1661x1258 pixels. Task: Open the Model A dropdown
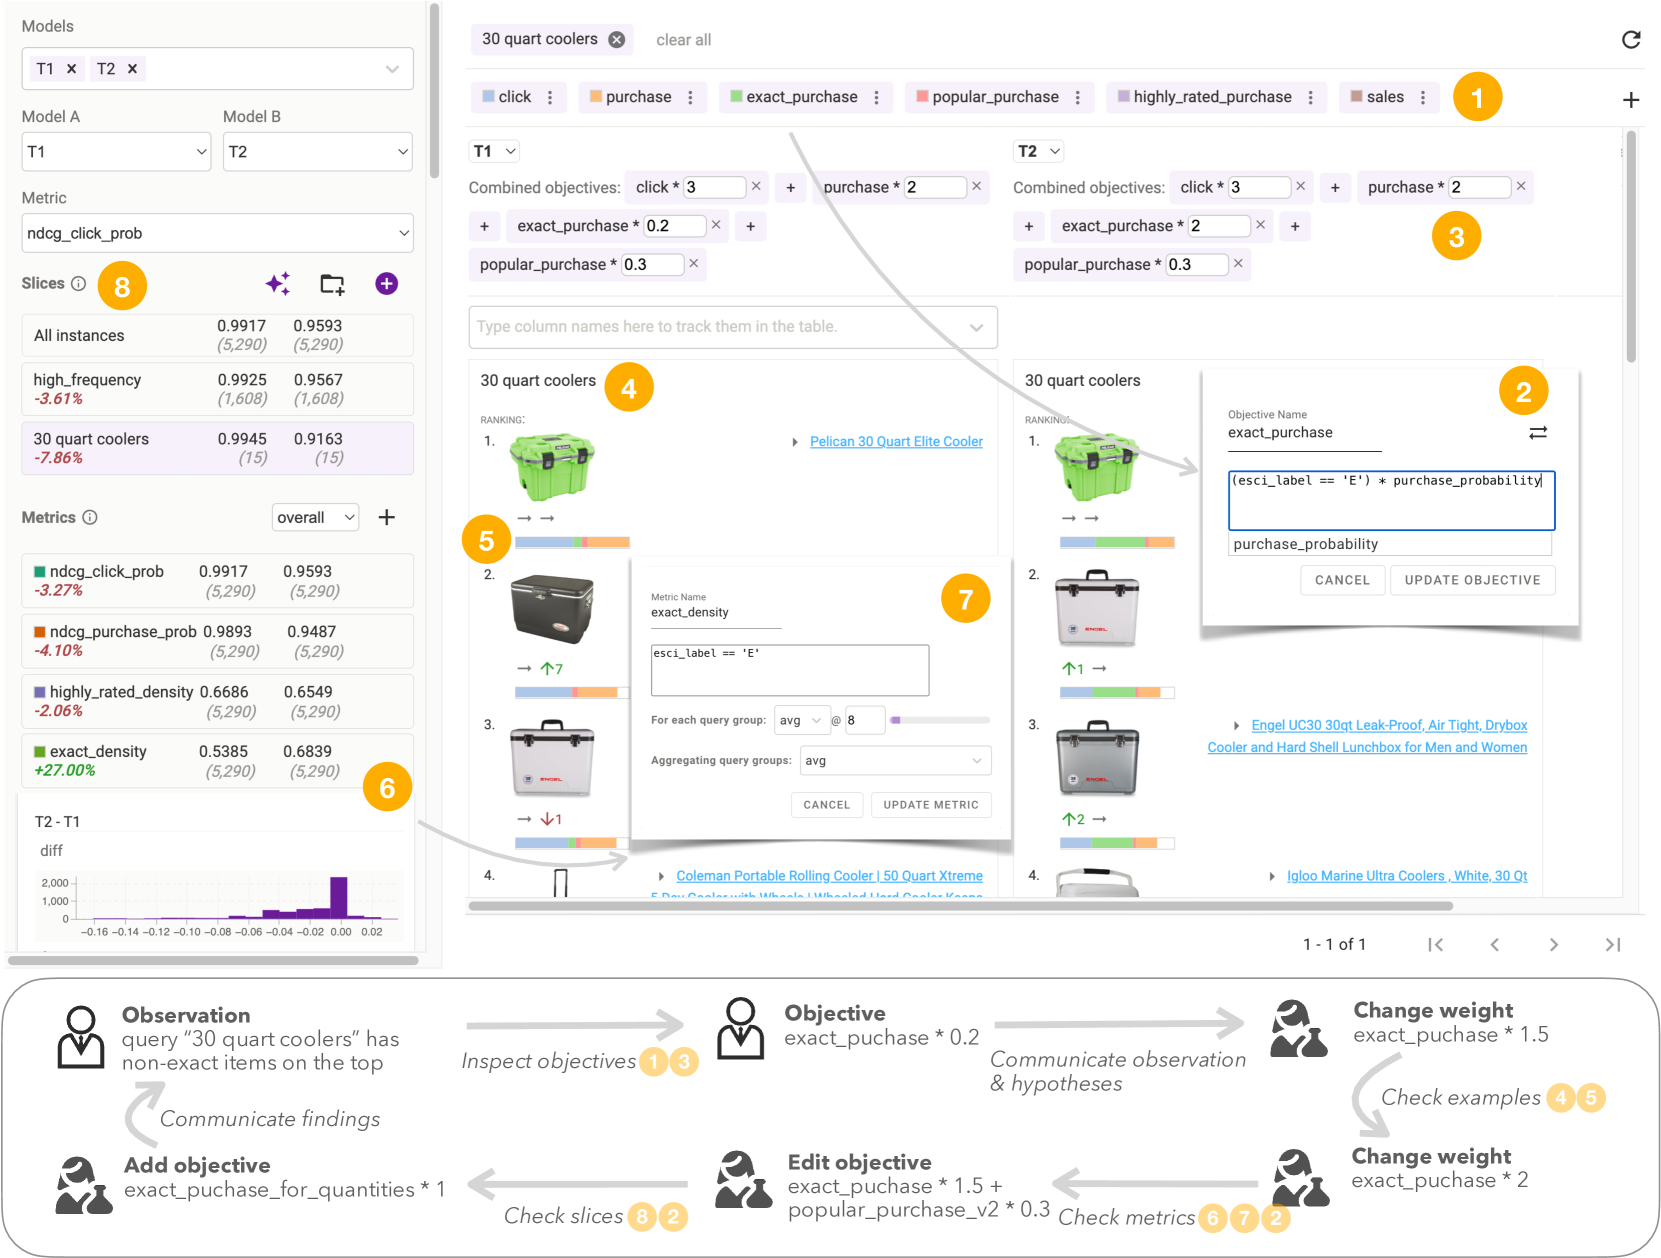click(116, 151)
